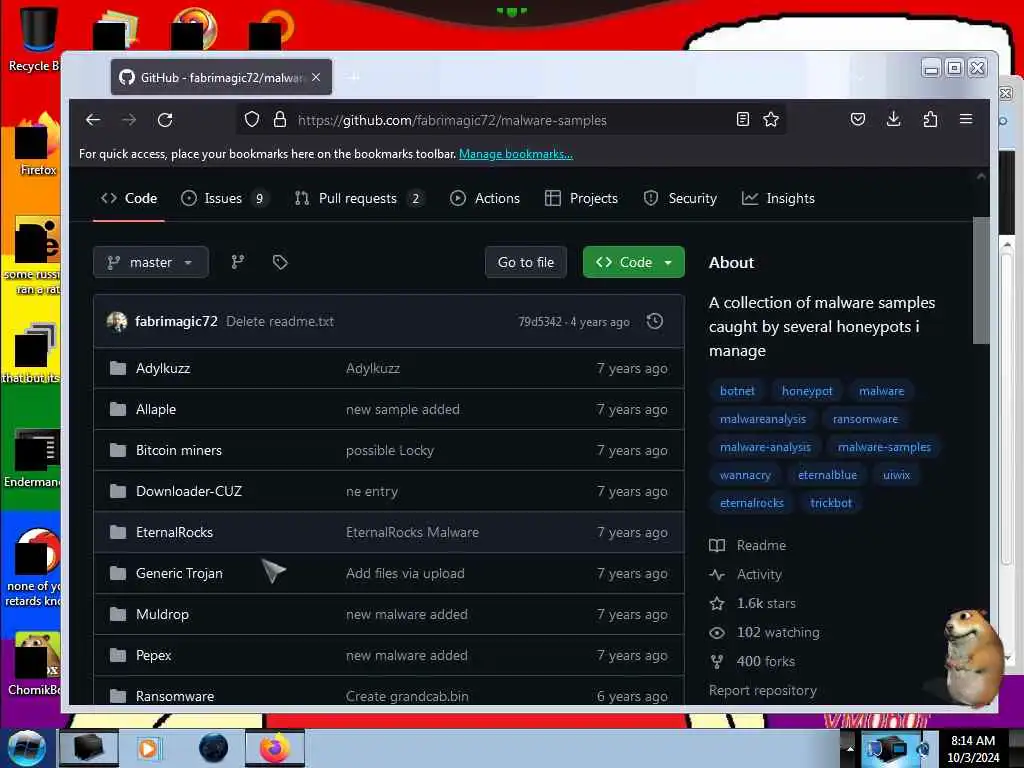Viewport: 1024px width, 768px height.
Task: Toggle reader view icon in address bar
Action: (x=743, y=120)
